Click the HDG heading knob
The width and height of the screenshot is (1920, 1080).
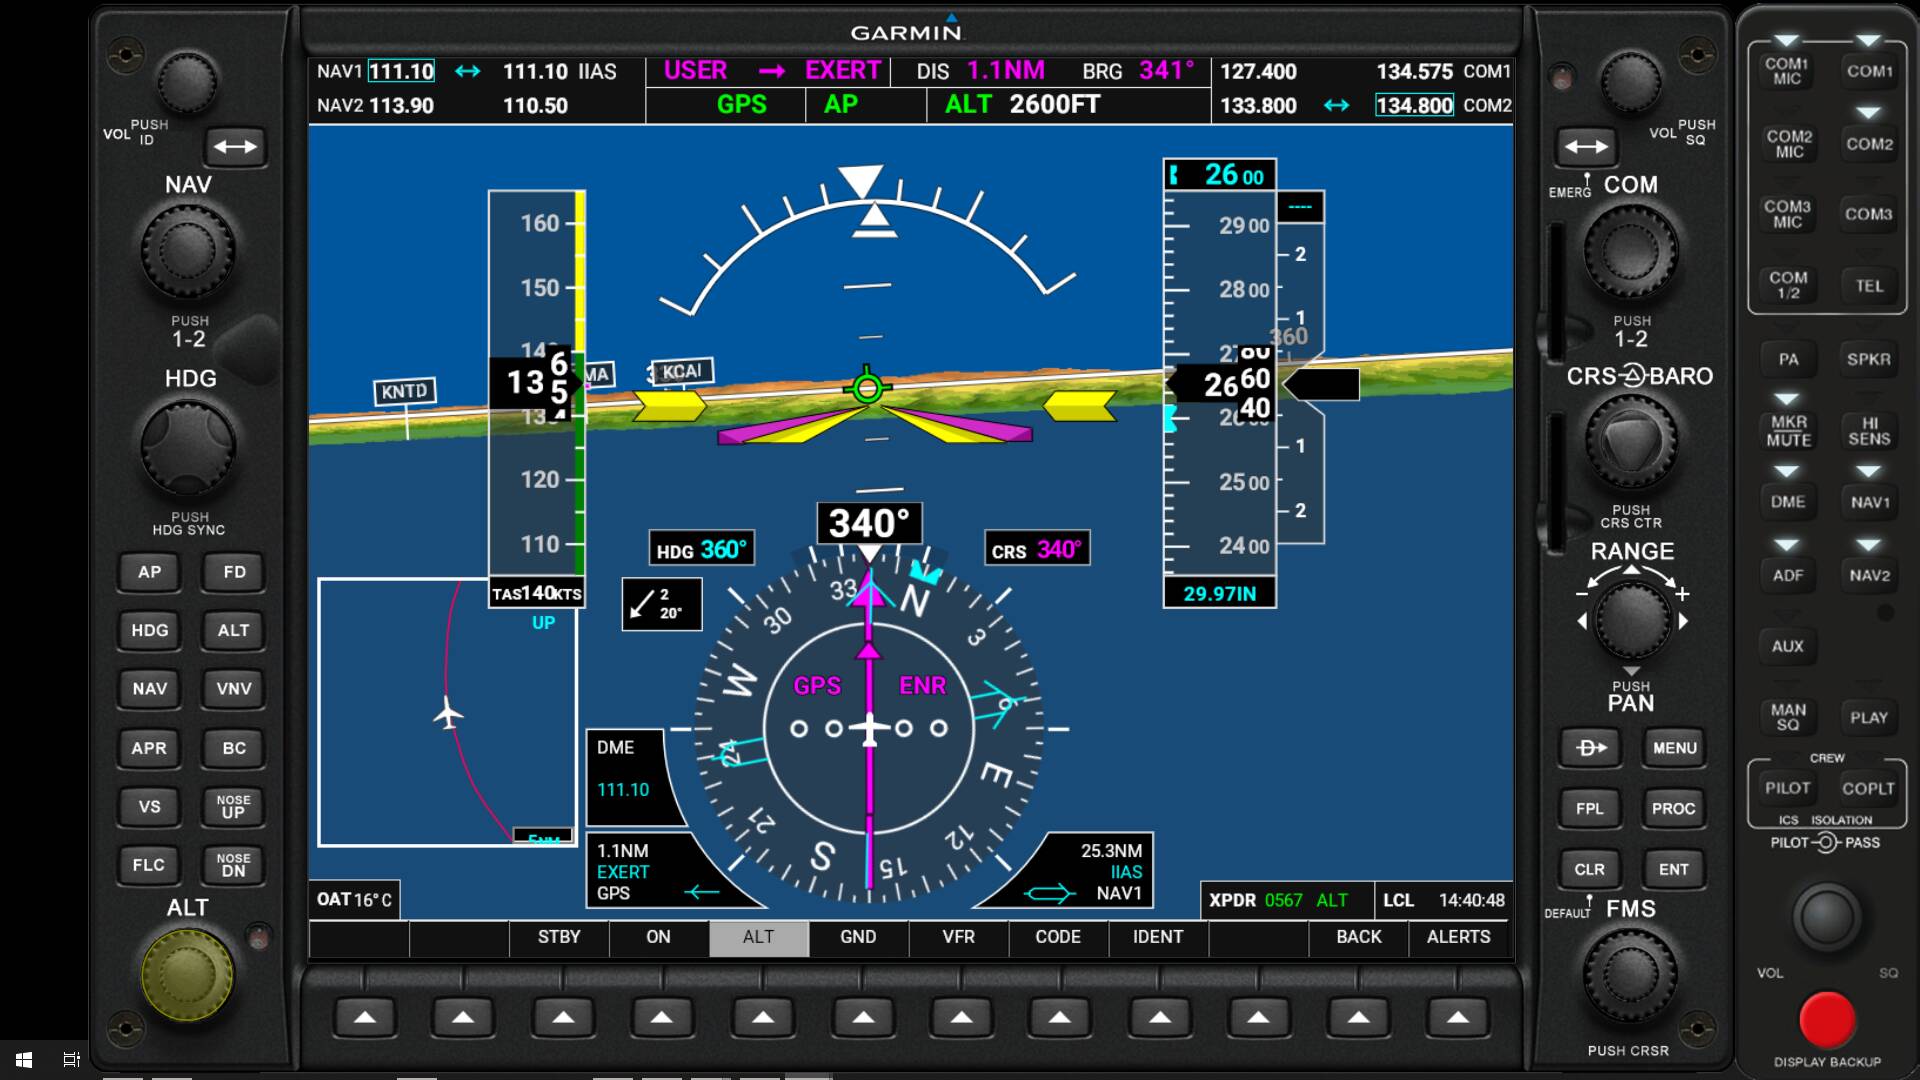point(188,447)
